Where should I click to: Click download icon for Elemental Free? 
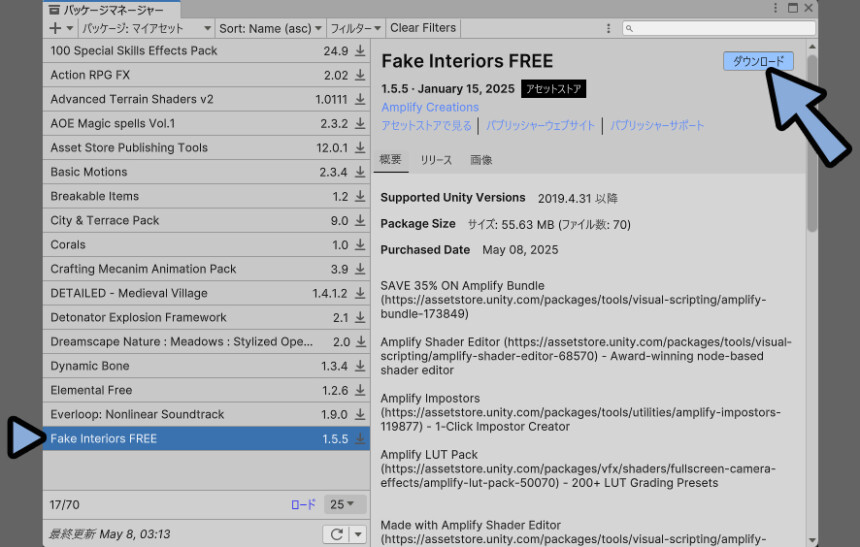click(x=360, y=390)
